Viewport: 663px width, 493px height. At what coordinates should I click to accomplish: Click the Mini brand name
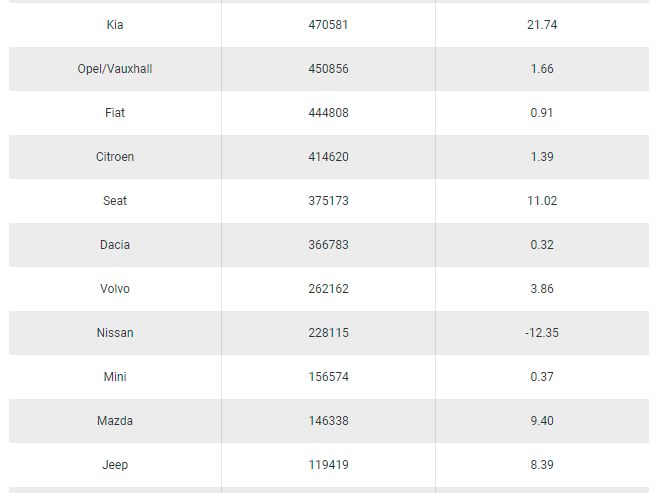pos(115,377)
